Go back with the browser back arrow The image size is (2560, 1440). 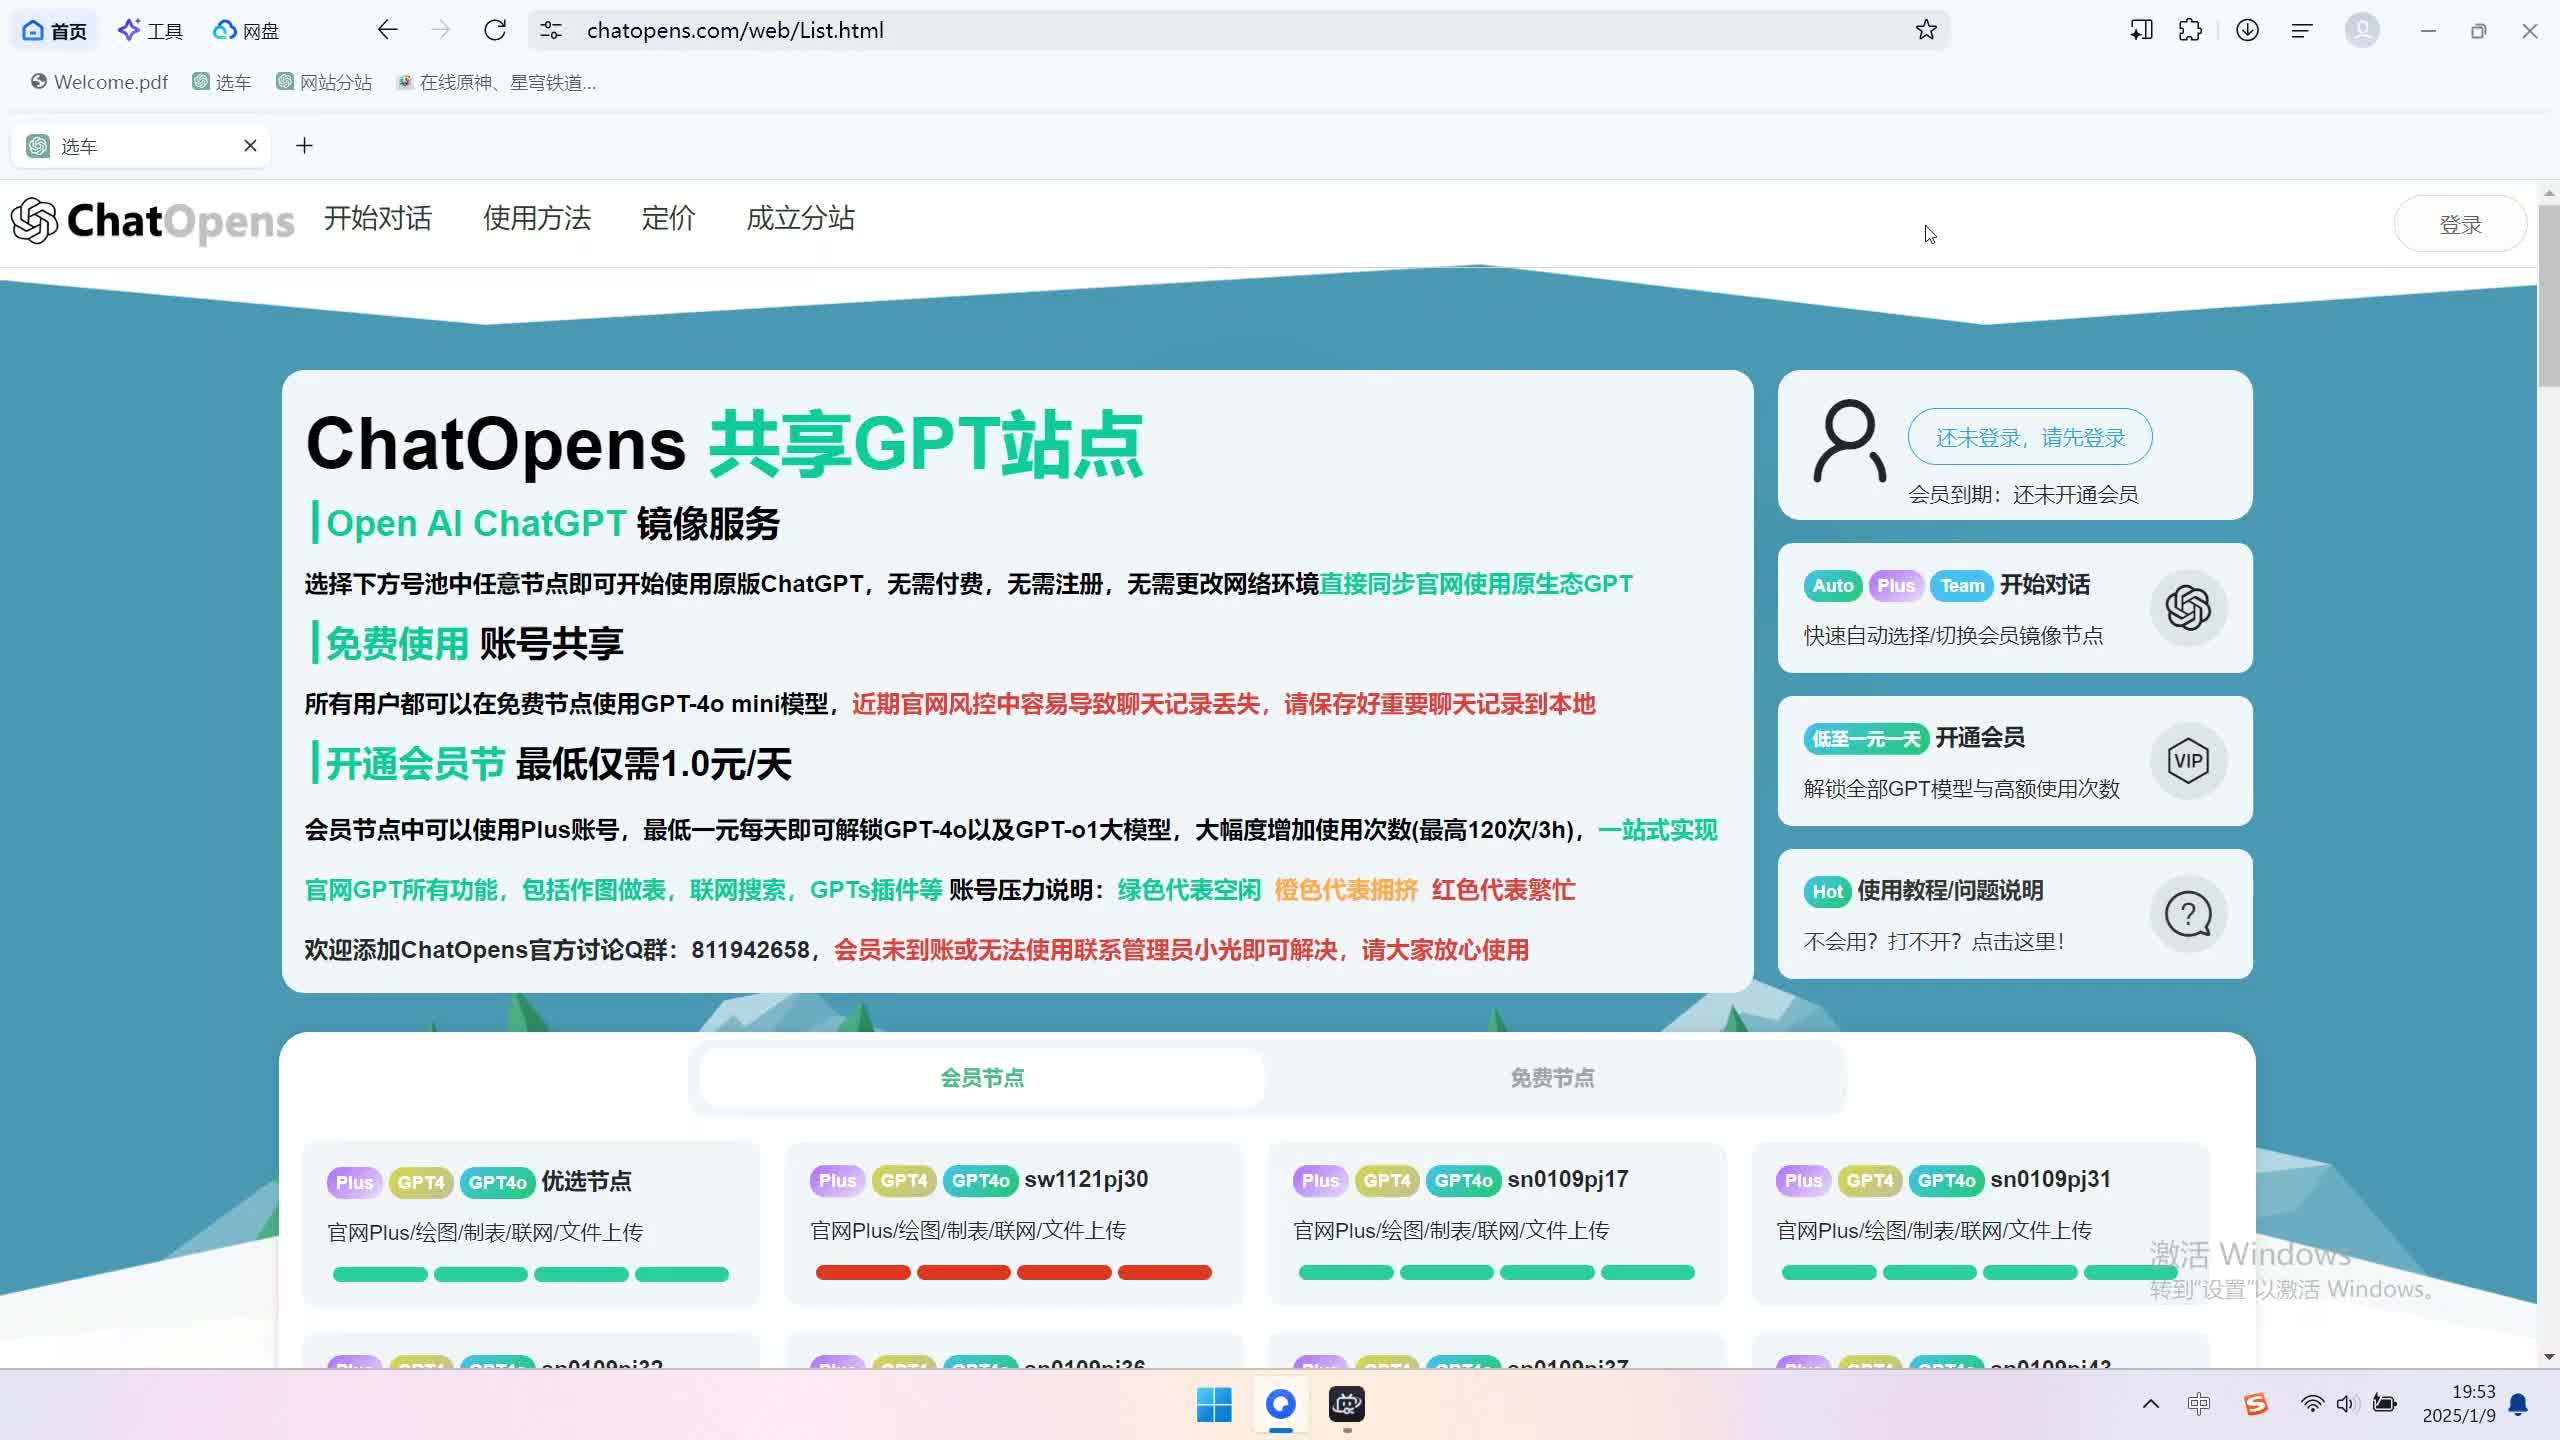(388, 30)
